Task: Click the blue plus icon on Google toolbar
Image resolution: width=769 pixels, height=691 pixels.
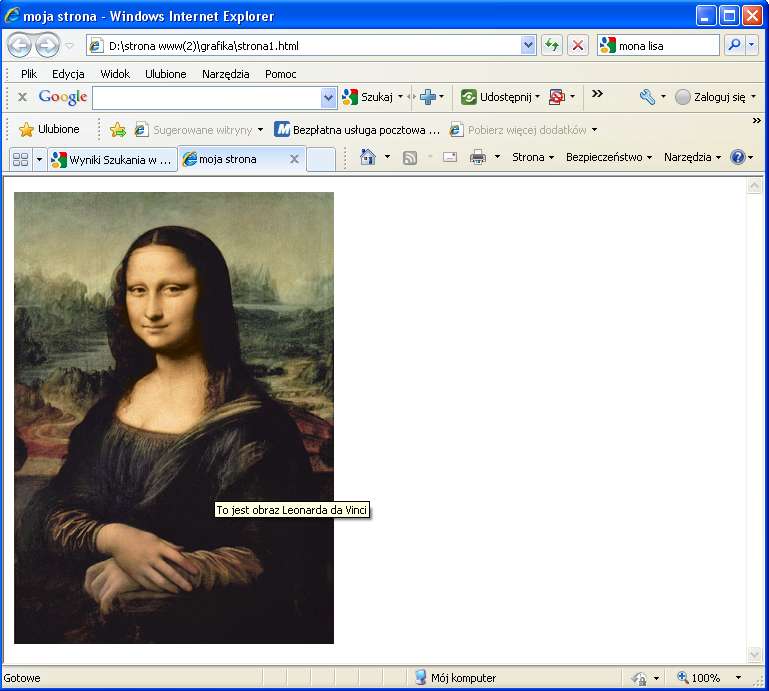Action: point(428,97)
